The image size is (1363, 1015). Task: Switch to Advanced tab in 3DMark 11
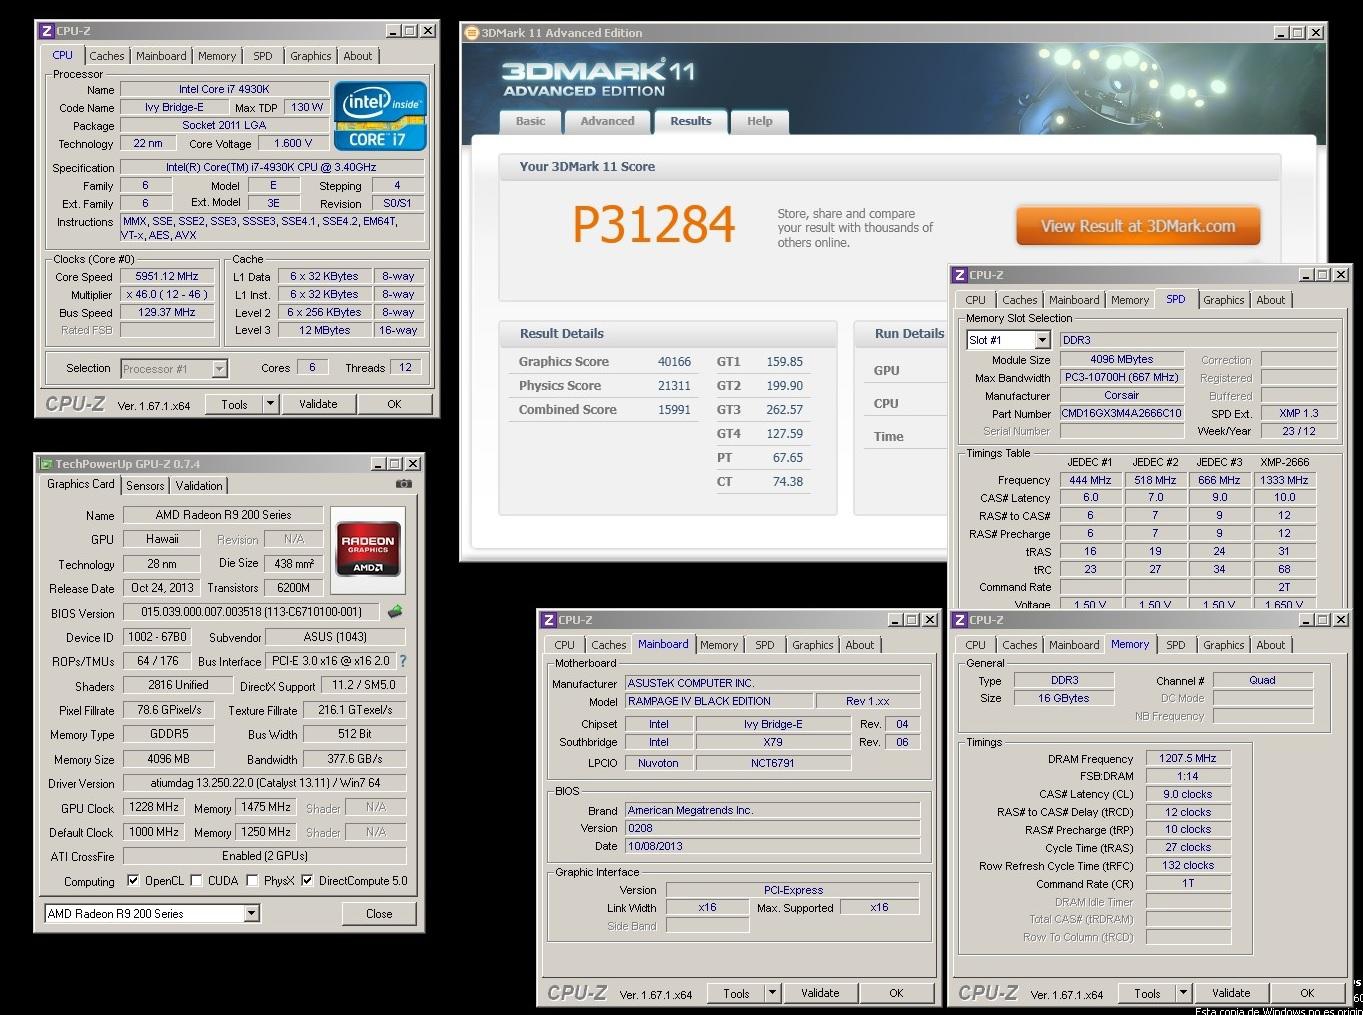[x=607, y=121]
